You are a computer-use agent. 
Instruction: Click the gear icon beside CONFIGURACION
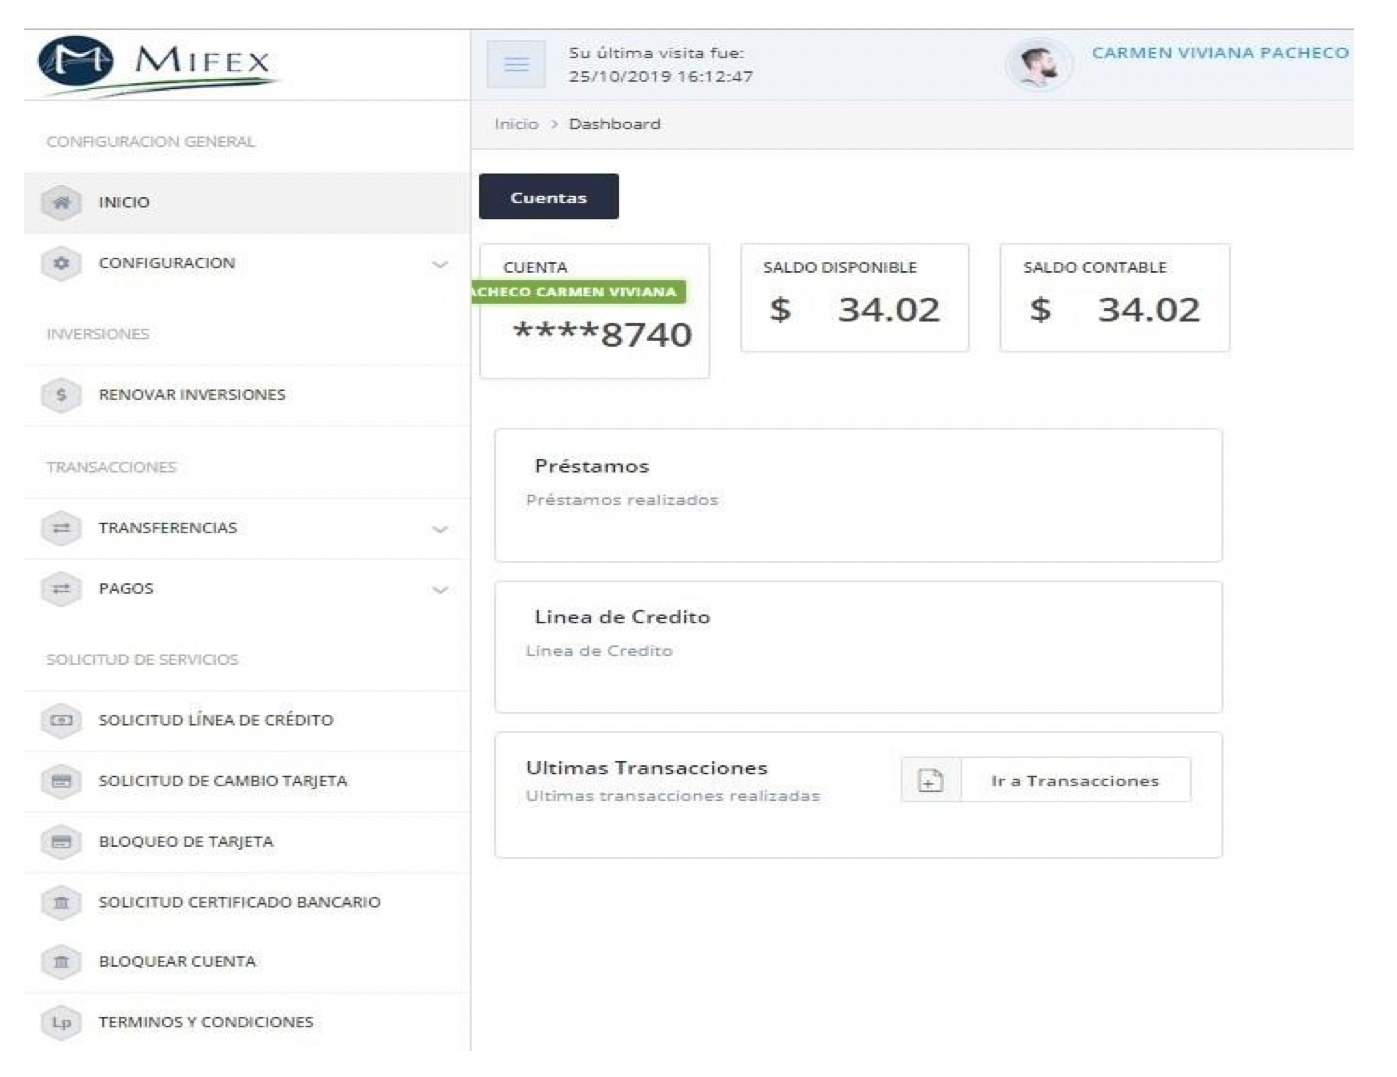pyautogui.click(x=61, y=264)
